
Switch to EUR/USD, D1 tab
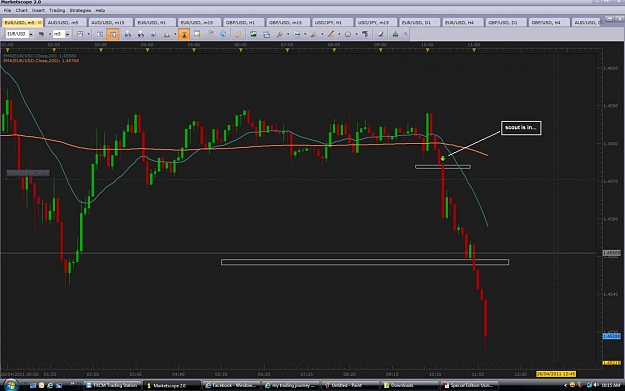coord(419,23)
